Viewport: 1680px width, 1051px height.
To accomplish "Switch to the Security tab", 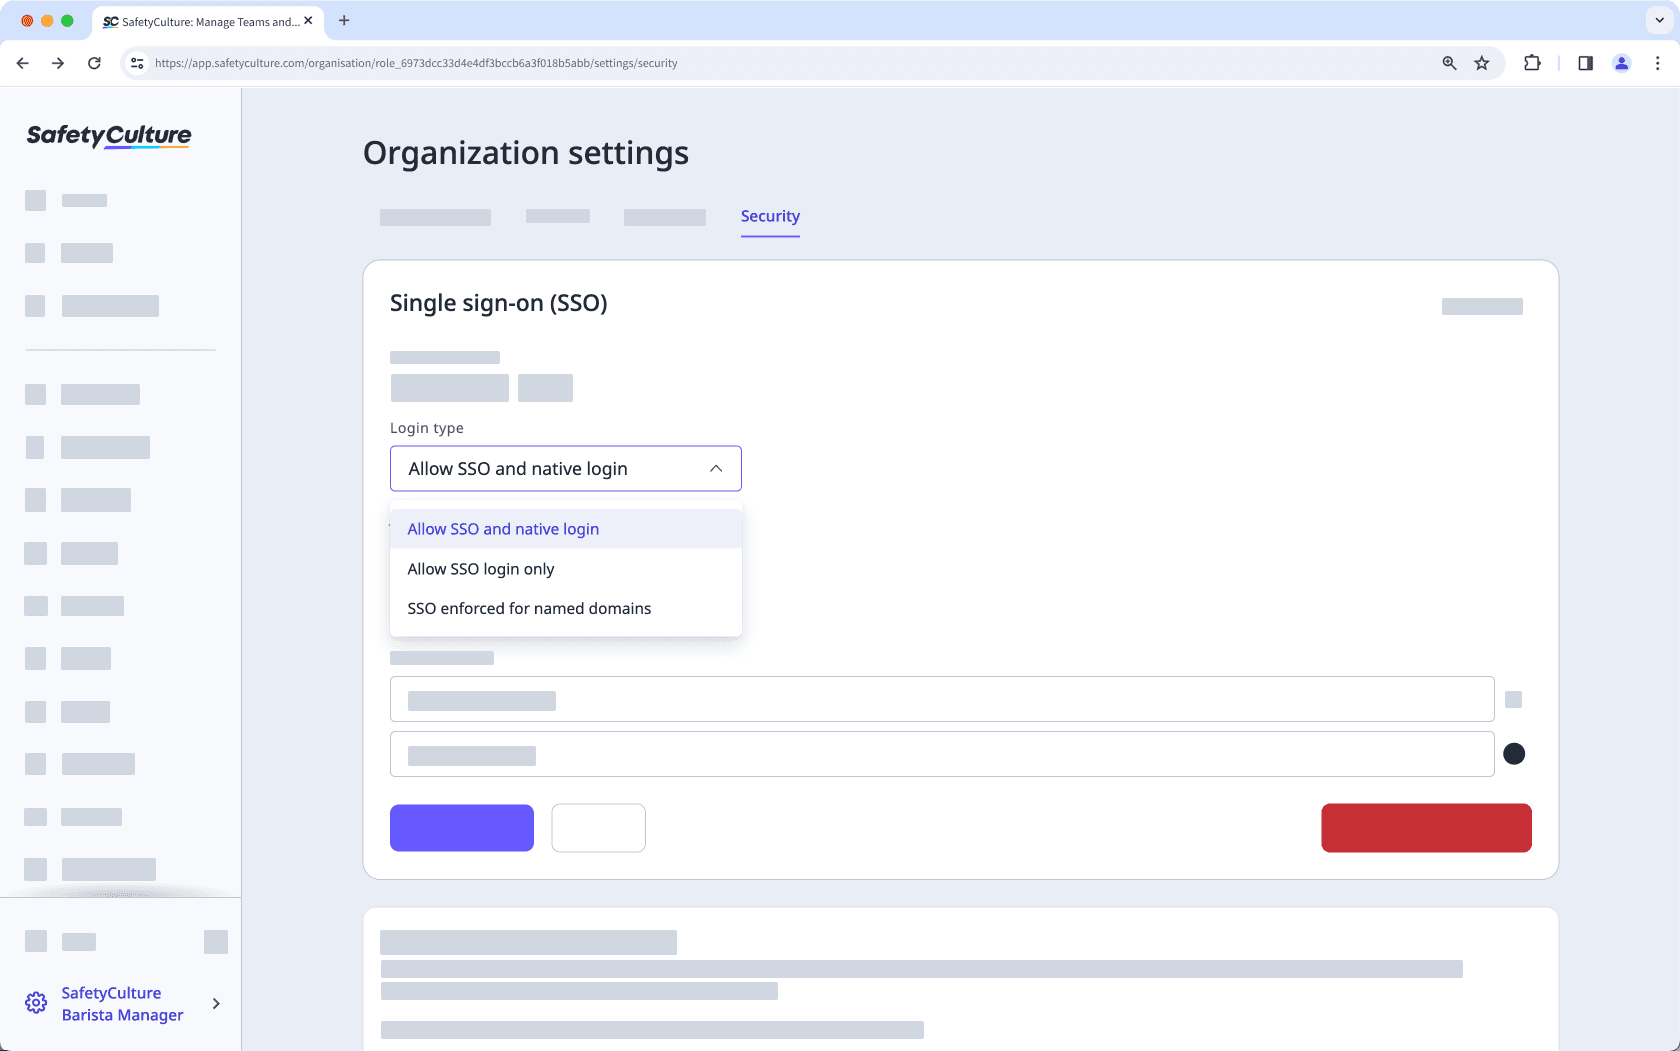I will pos(769,216).
